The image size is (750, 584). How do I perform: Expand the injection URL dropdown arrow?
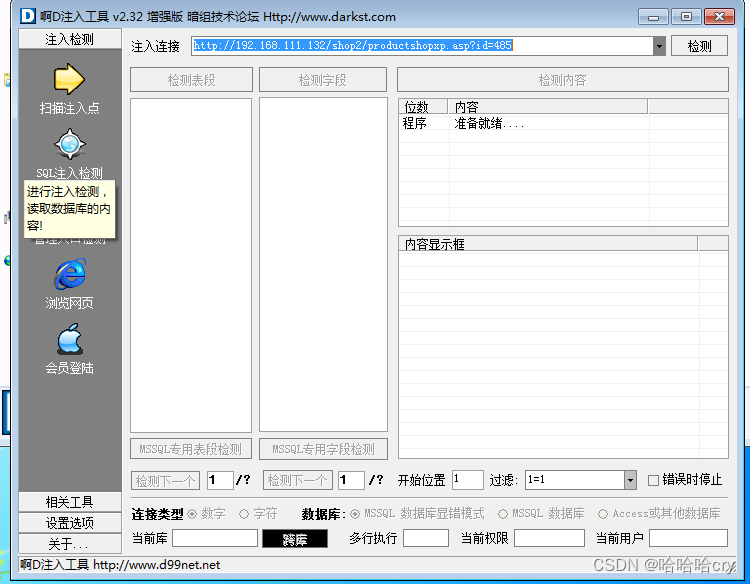tap(659, 46)
